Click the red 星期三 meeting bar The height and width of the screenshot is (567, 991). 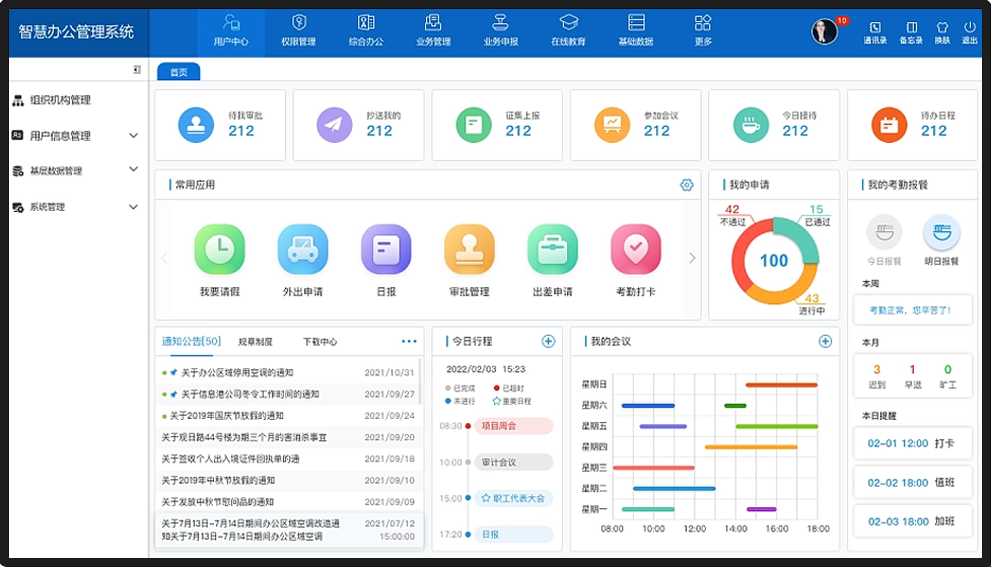click(x=653, y=468)
